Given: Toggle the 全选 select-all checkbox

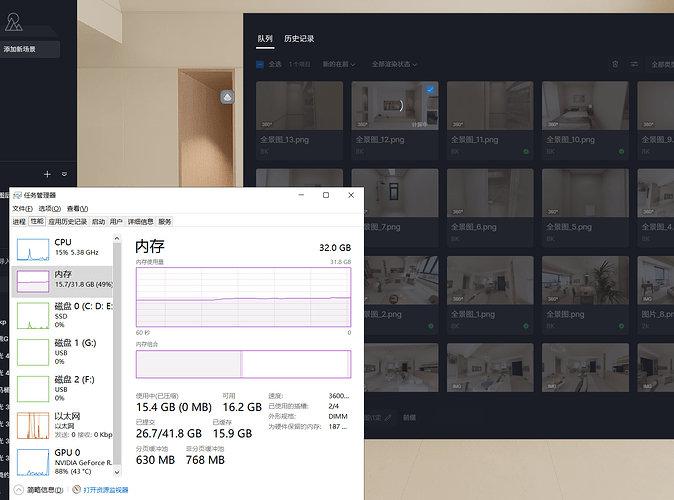Looking at the screenshot, I should [261, 64].
